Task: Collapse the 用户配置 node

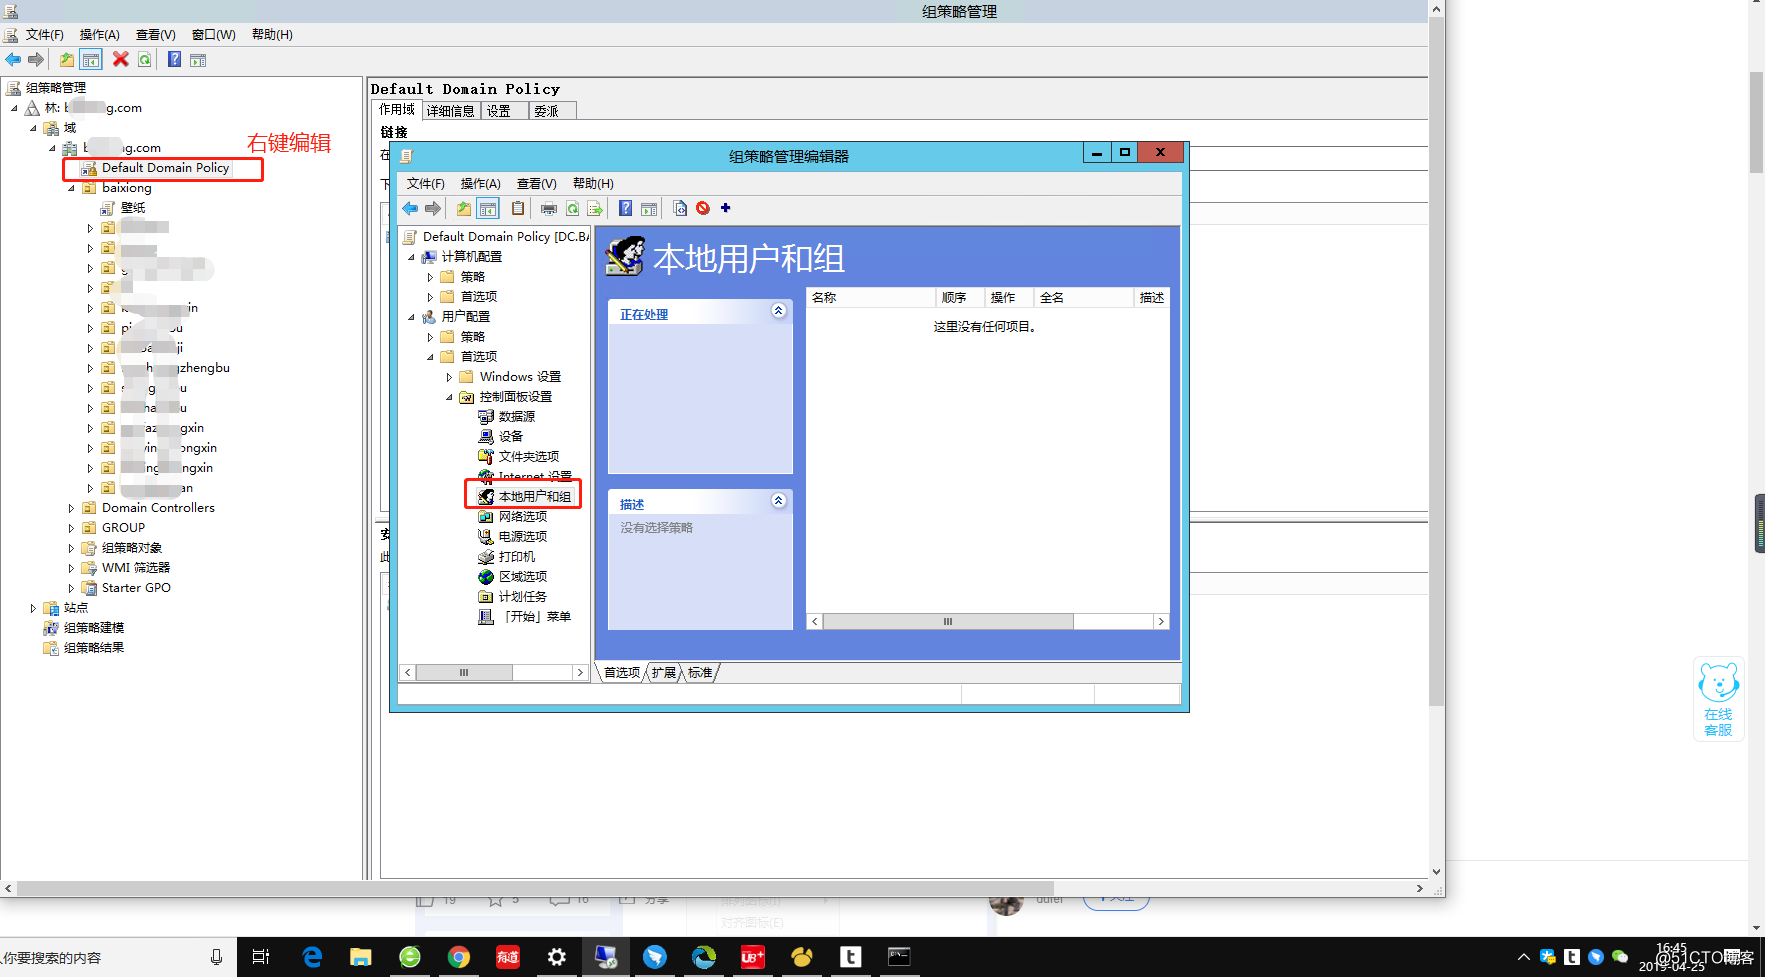Action: pyautogui.click(x=411, y=317)
